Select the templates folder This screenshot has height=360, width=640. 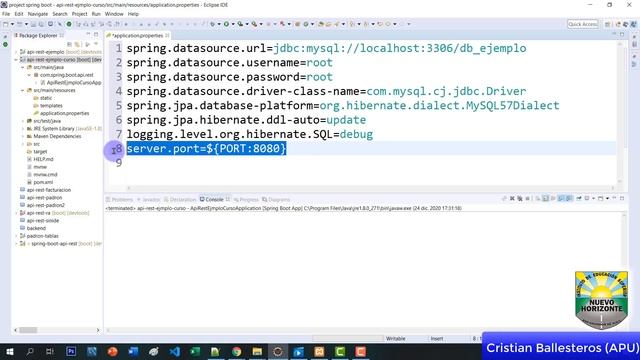coord(48,106)
